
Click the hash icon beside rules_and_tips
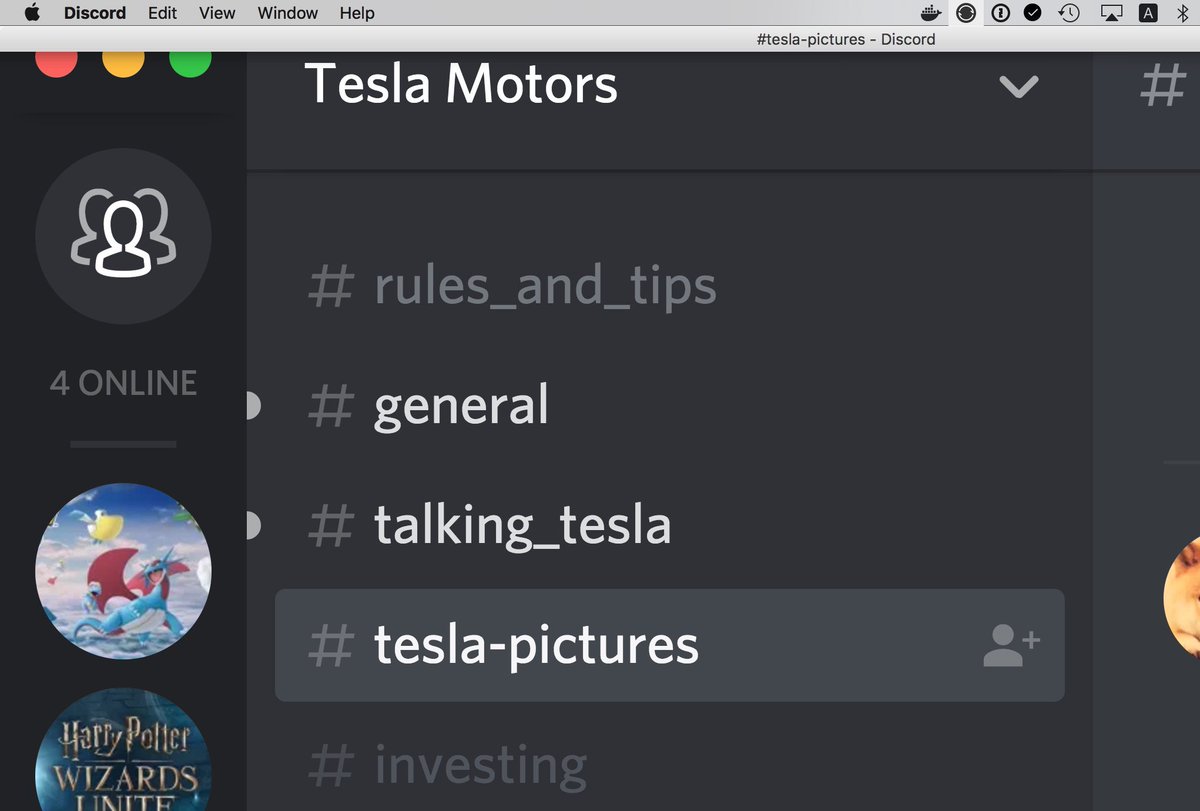(x=331, y=286)
